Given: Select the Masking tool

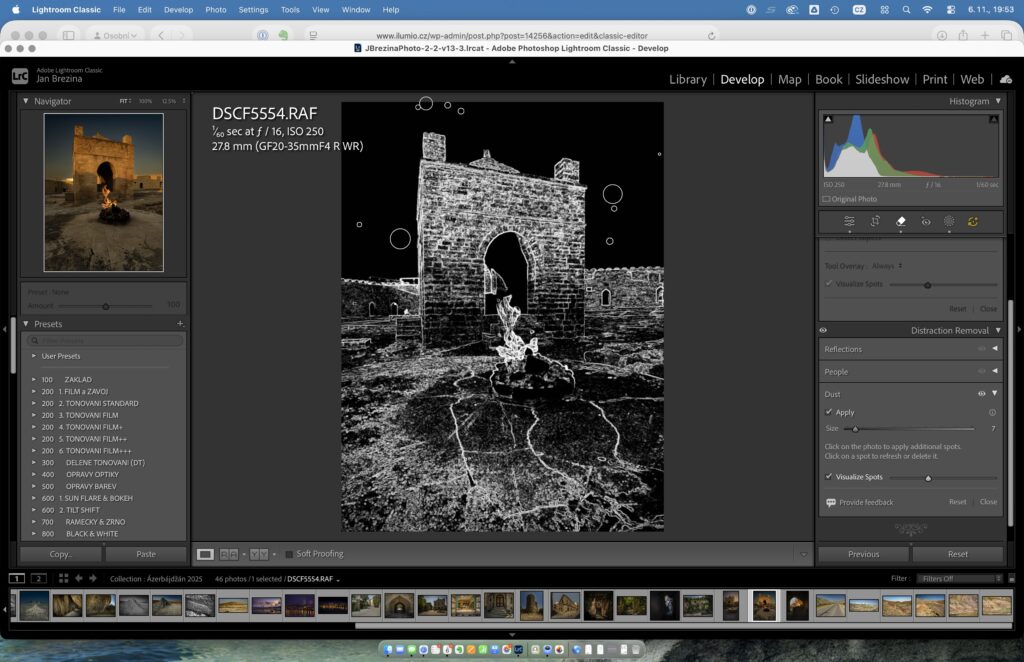Looking at the screenshot, I should [x=949, y=221].
